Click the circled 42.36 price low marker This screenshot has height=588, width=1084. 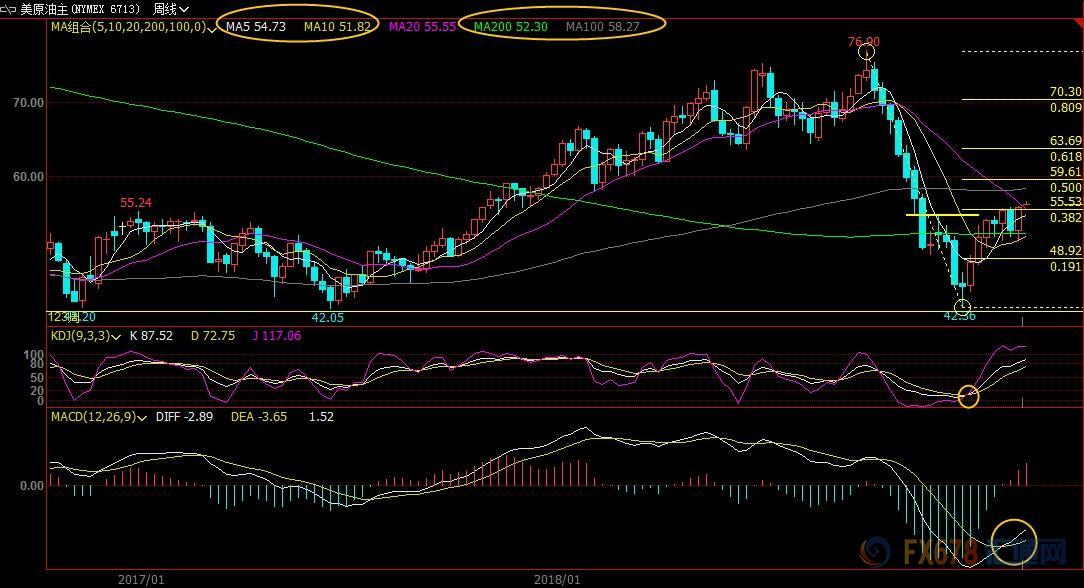point(962,307)
